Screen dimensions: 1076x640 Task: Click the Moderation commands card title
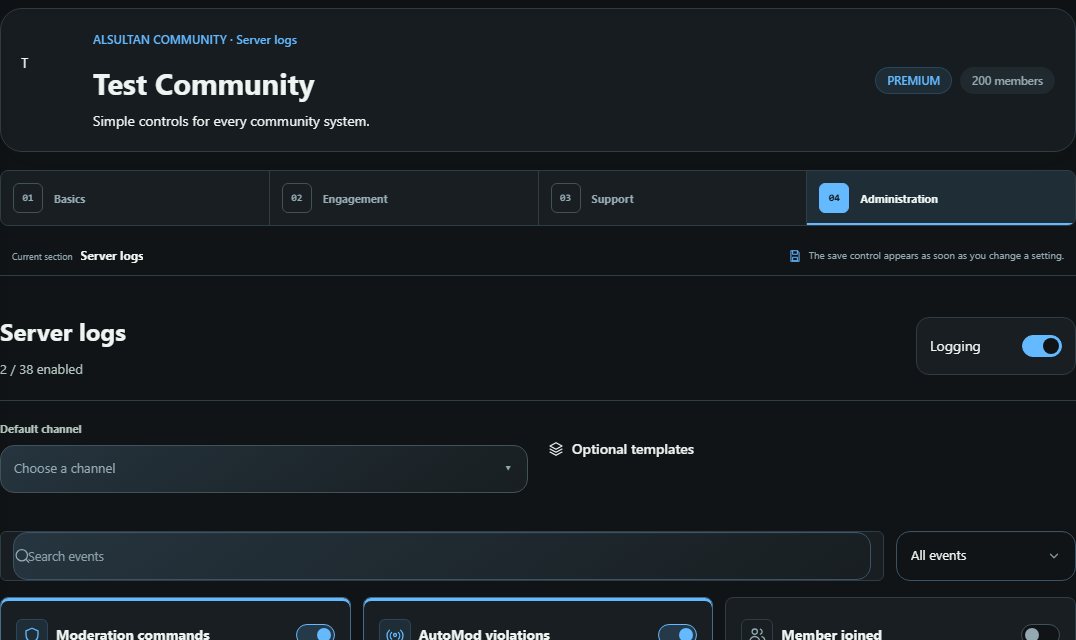point(132,635)
